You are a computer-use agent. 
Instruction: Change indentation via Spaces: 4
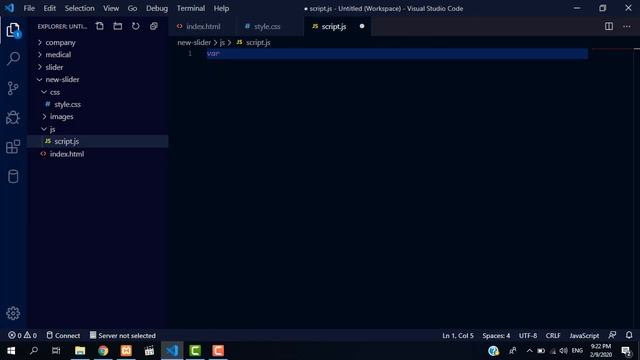[496, 336]
